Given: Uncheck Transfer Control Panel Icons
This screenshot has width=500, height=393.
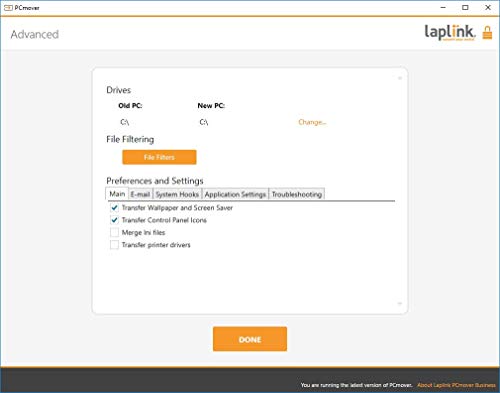Looking at the screenshot, I should click(x=114, y=220).
